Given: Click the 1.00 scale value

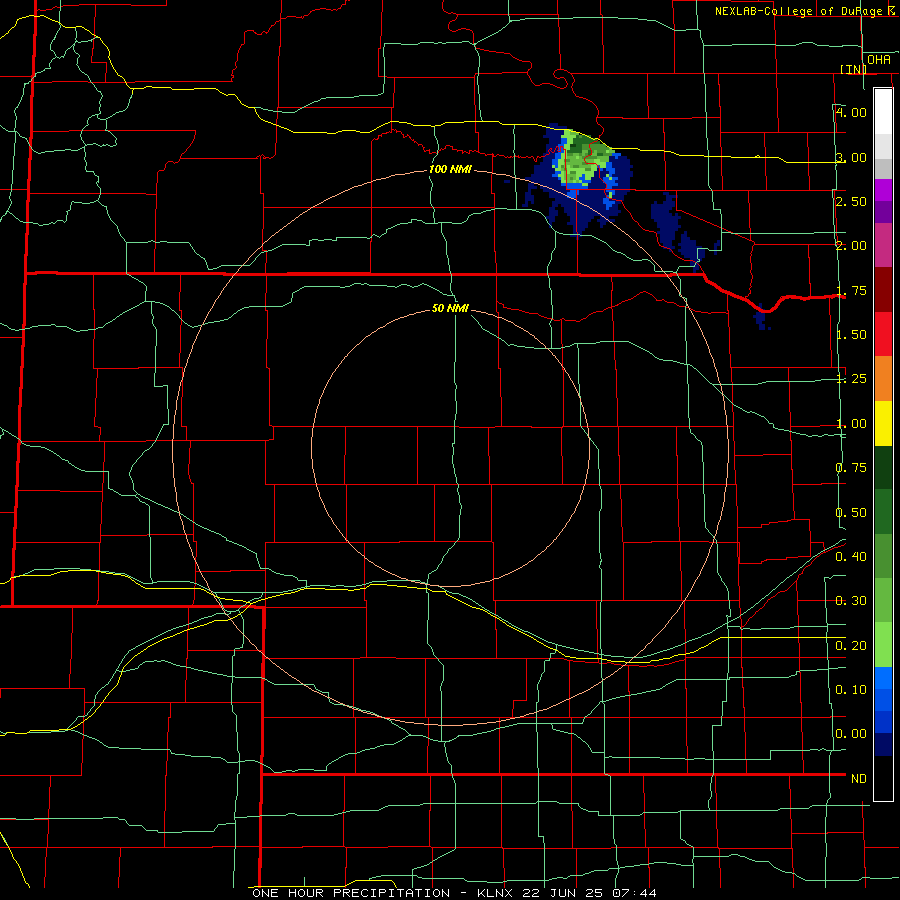Looking at the screenshot, I should click(851, 424).
